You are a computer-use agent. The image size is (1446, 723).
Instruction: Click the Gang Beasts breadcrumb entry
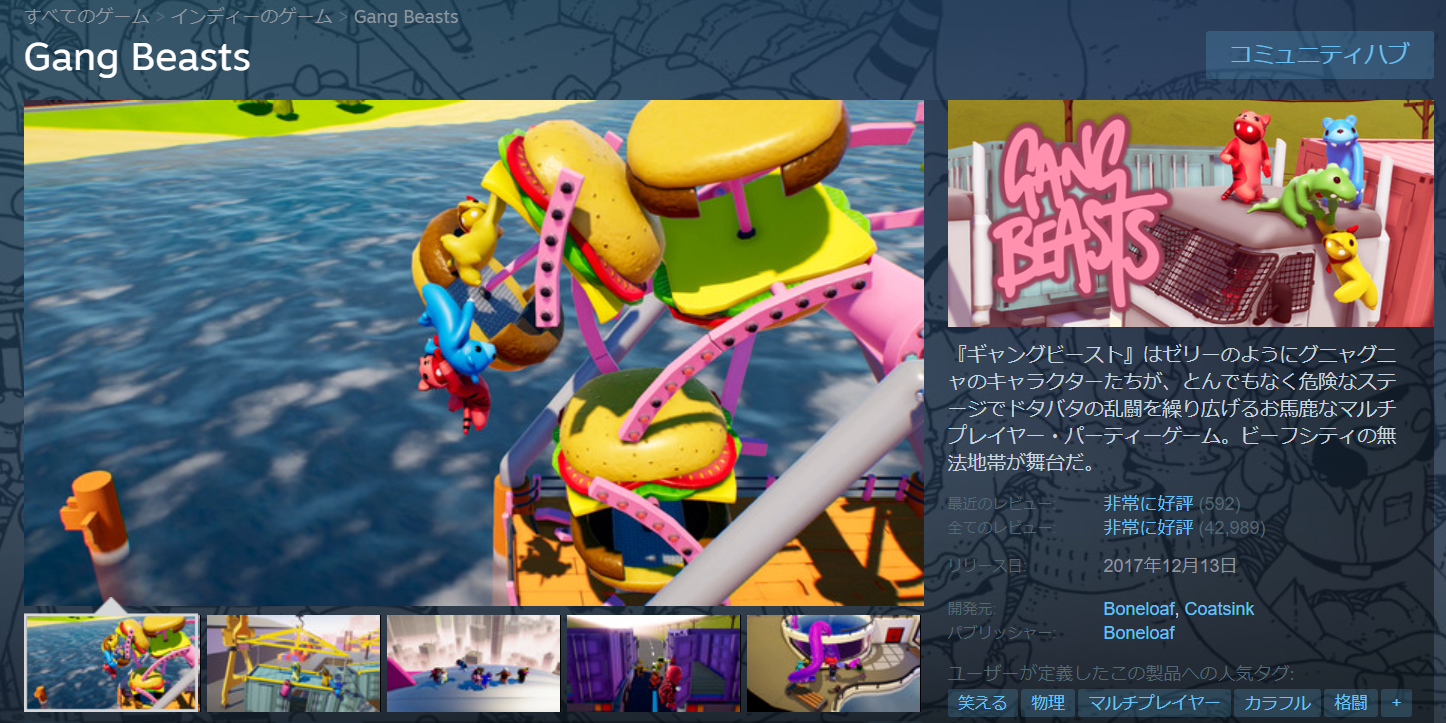pyautogui.click(x=405, y=16)
